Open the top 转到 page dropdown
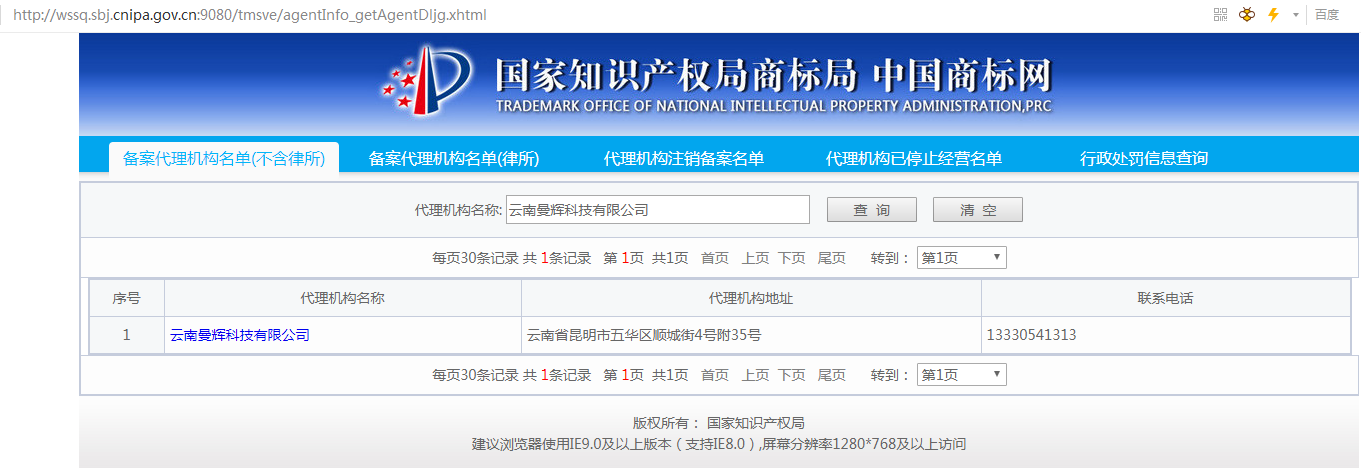 pyautogui.click(x=962, y=258)
